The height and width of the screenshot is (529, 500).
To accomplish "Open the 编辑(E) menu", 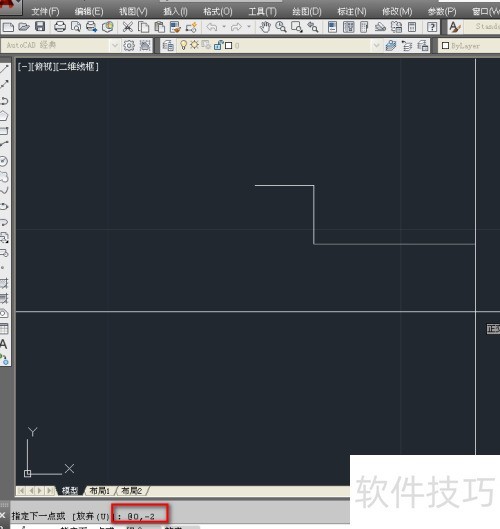I will click(89, 12).
